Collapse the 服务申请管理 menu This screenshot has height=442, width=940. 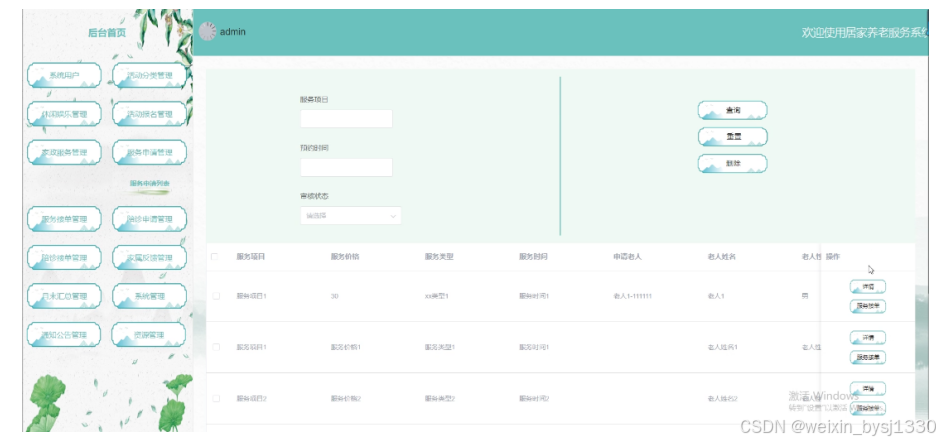click(149, 152)
